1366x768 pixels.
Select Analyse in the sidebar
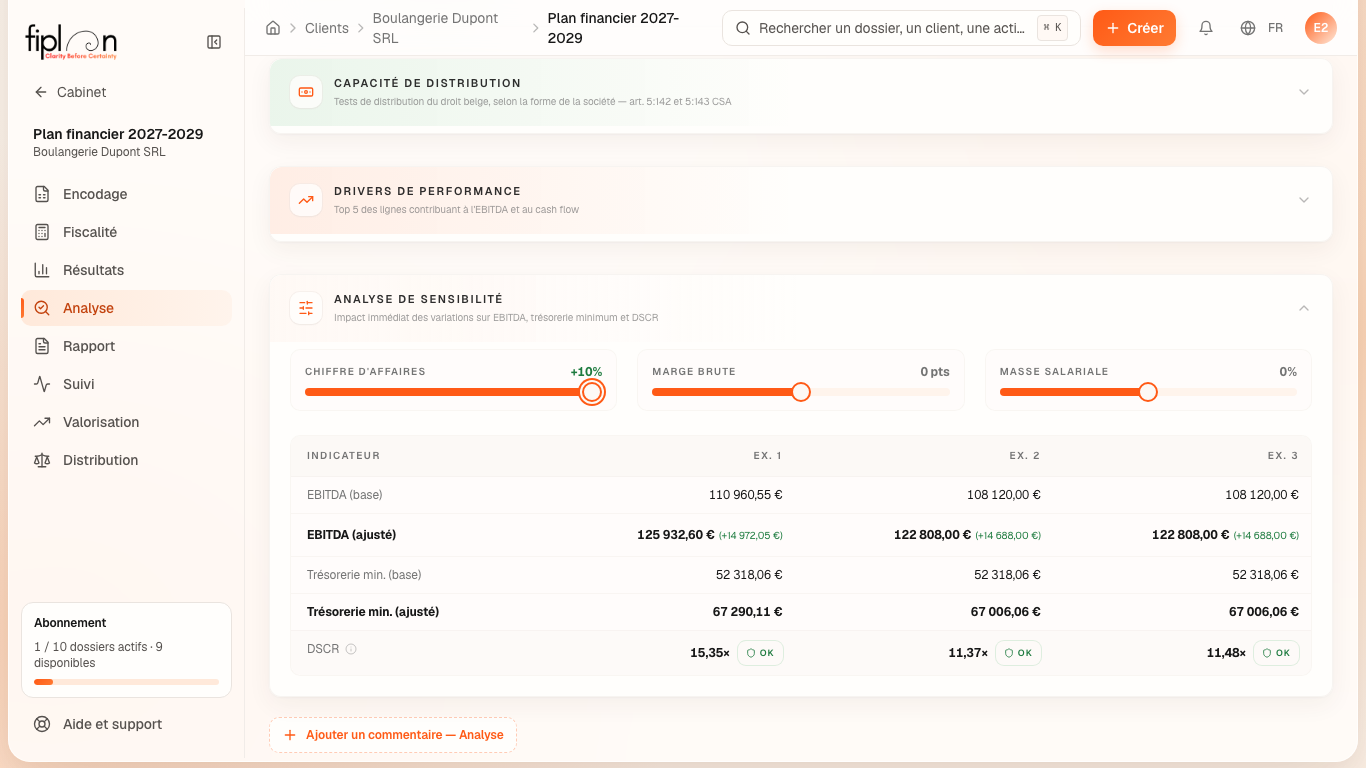coord(126,308)
